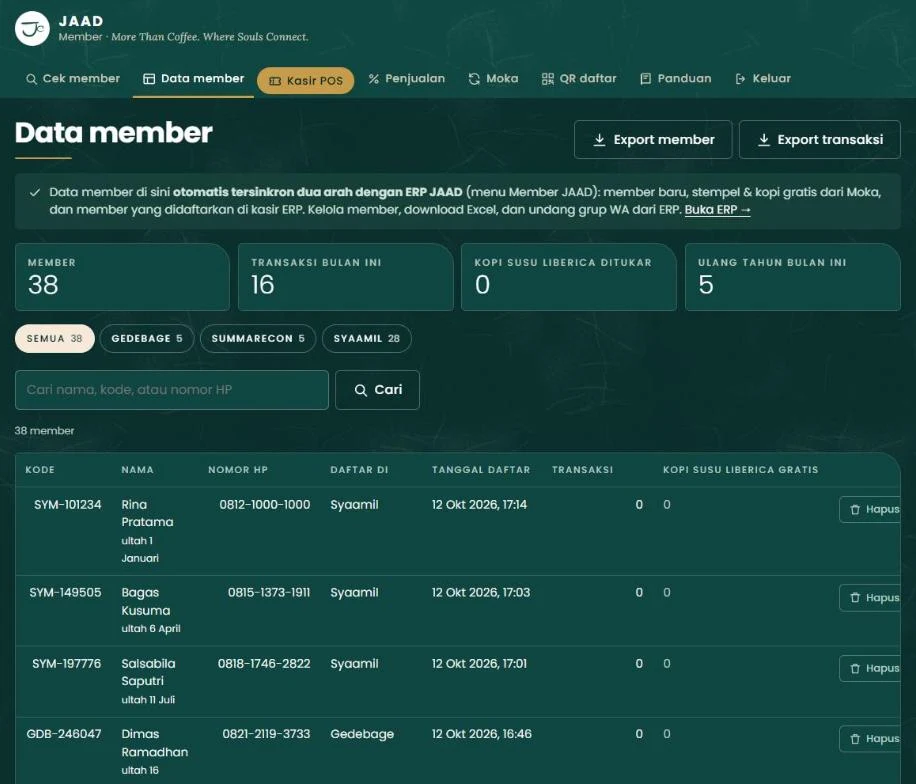Click sync icon beside Moka
Image resolution: width=916 pixels, height=784 pixels.
tap(474, 79)
